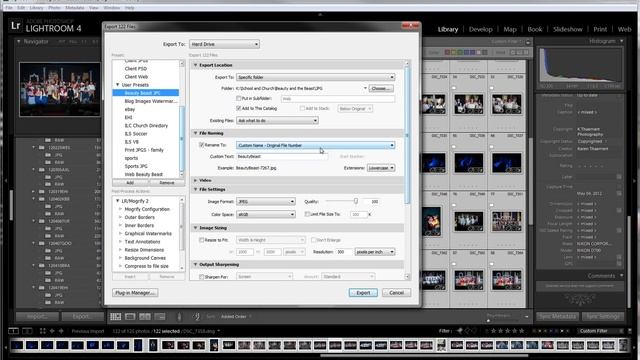Image resolution: width=640 pixels, height=360 pixels.
Task: Click the main window display icon in filmstrip bar
Action: (13, 331)
